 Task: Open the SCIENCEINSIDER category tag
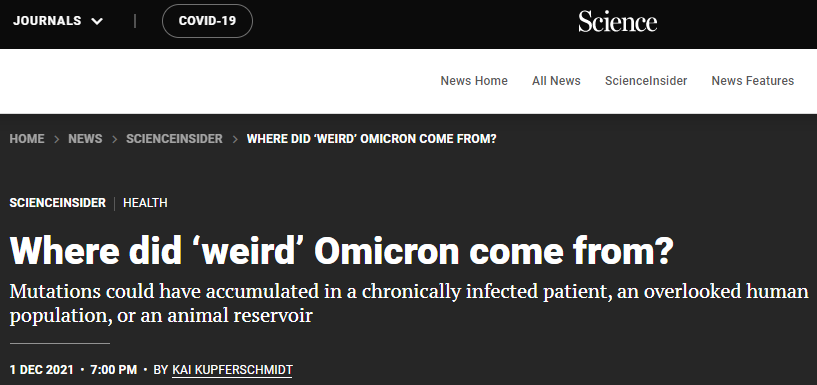(x=57, y=203)
